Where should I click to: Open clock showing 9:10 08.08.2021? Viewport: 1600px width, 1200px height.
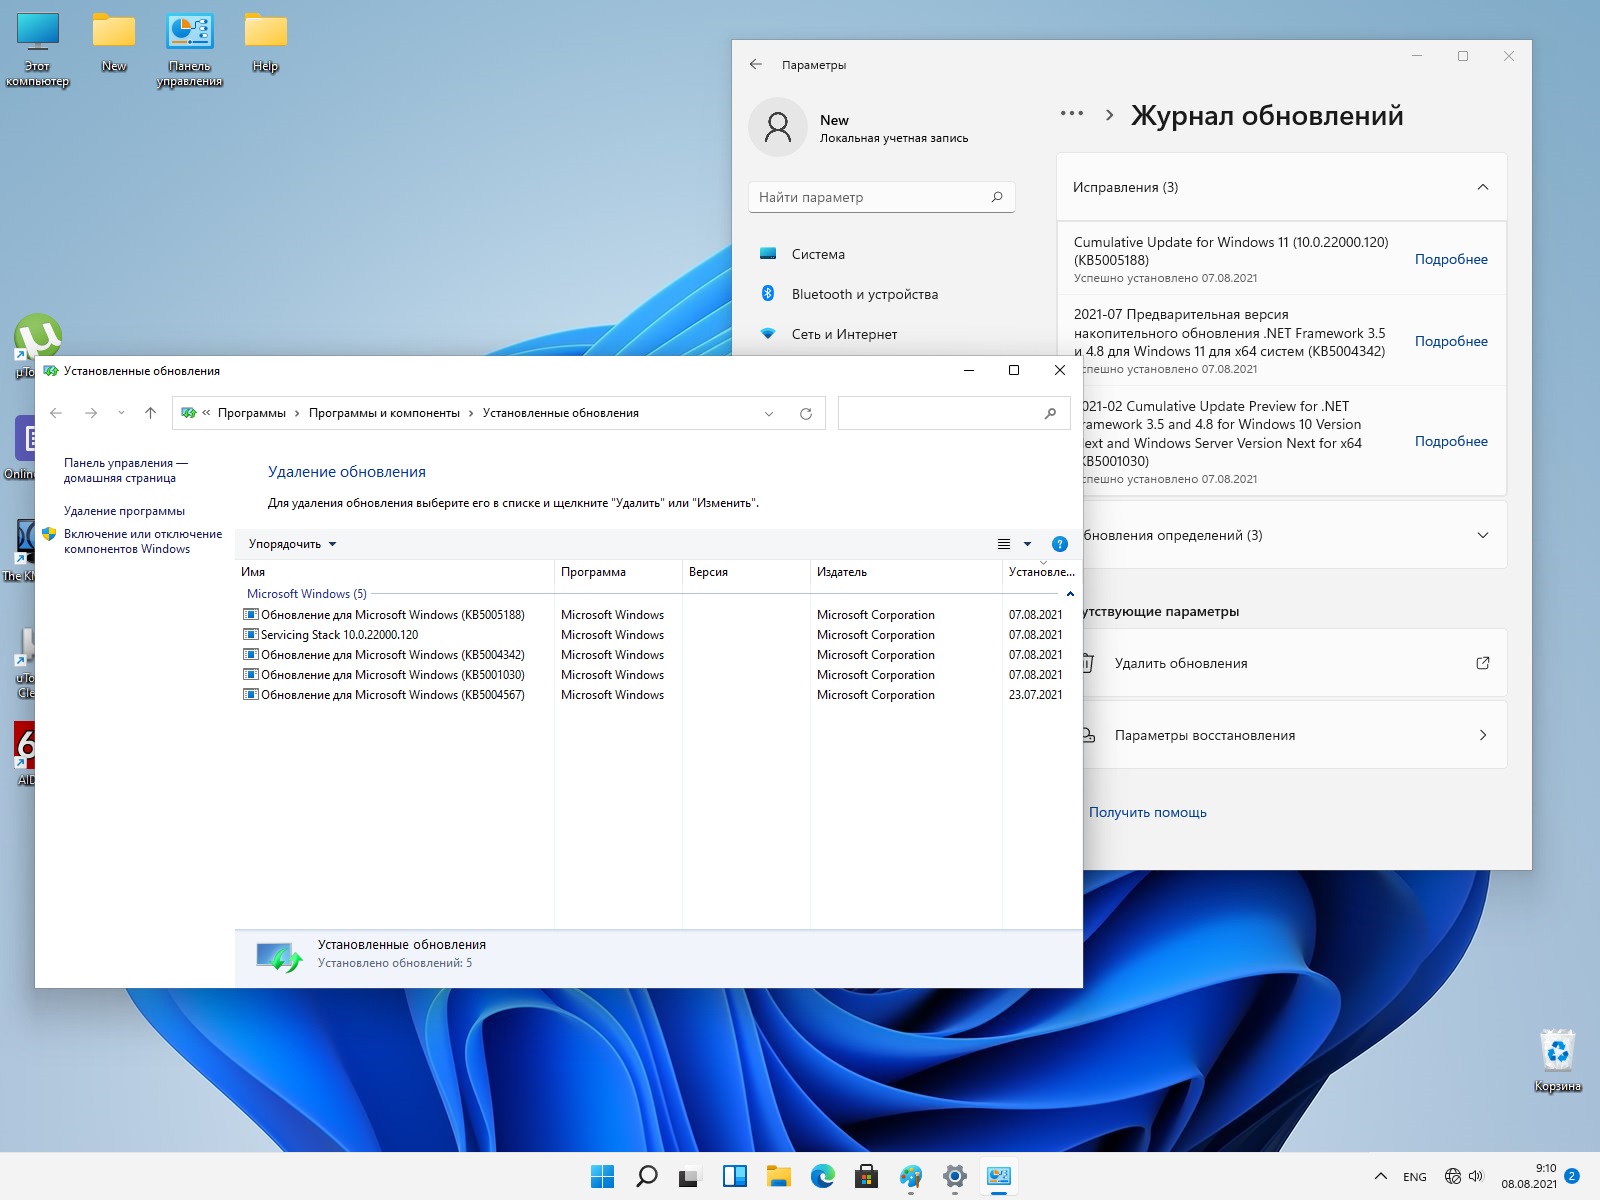[x=1528, y=1176]
